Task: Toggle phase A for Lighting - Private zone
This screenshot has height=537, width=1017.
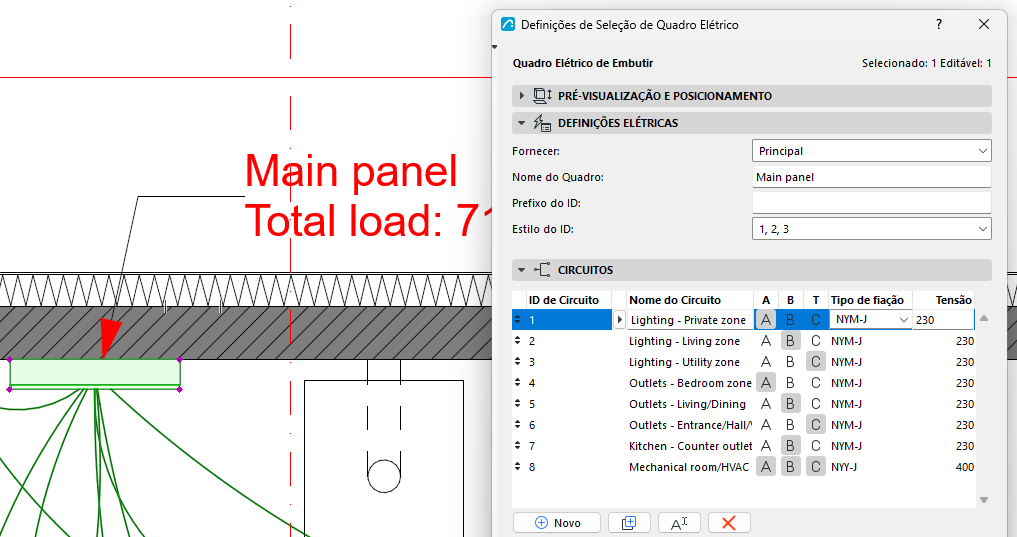Action: (x=766, y=320)
